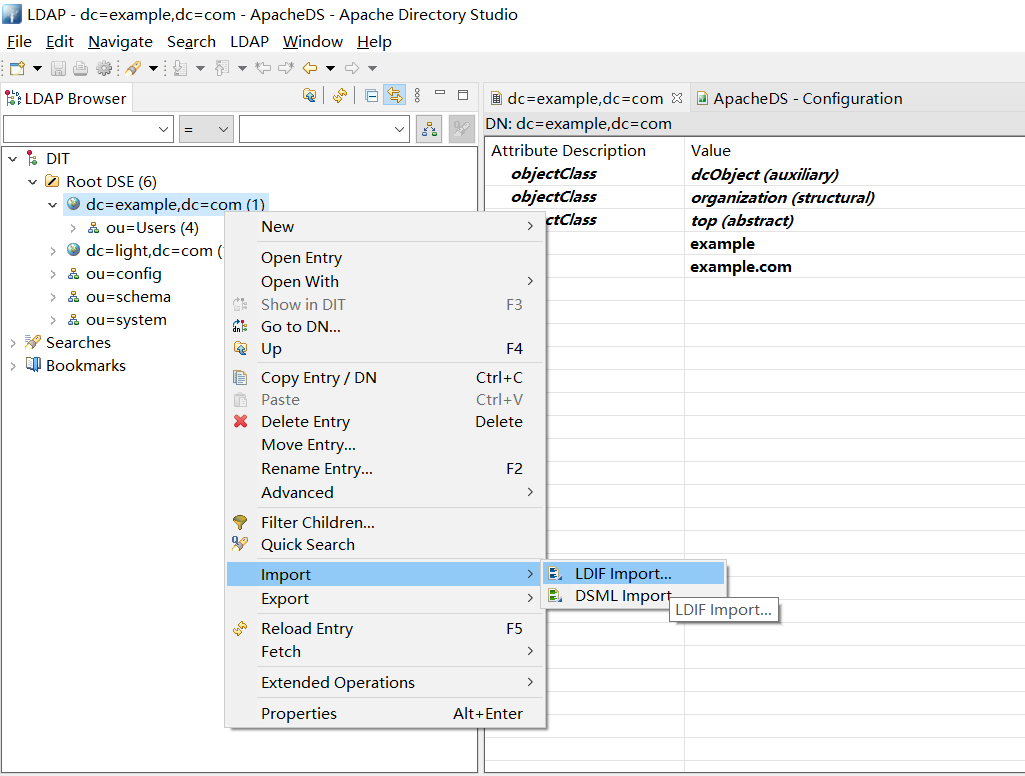Open the View Menu three-dots icon
Screen dimensions: 1025x776
coord(417,96)
